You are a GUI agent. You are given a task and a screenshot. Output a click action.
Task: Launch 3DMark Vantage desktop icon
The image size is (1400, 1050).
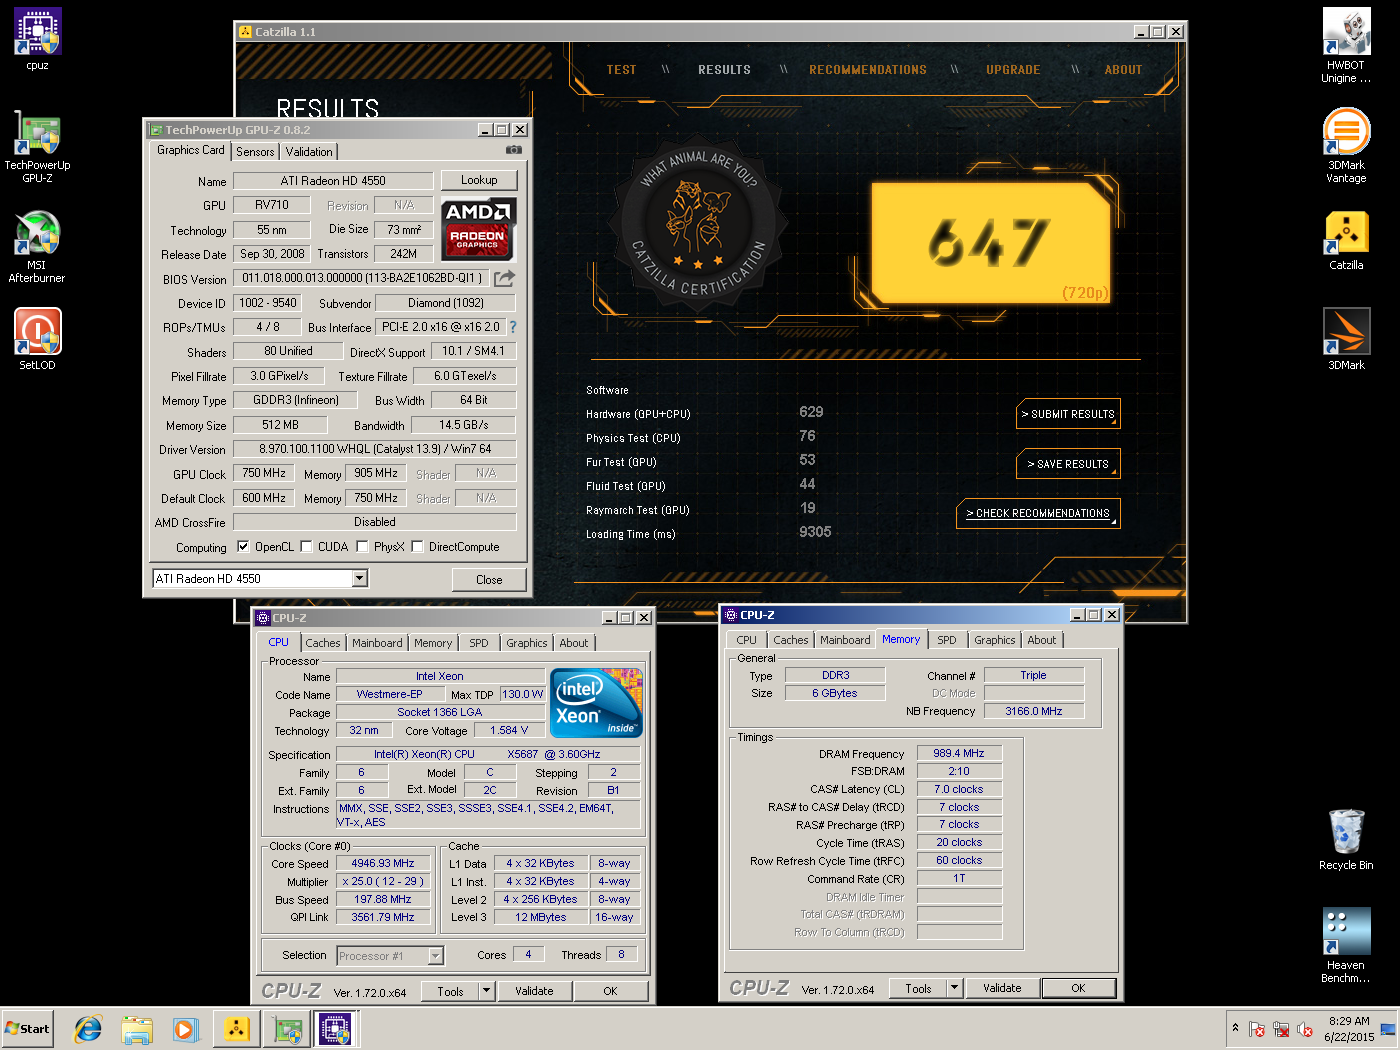[x=1346, y=146]
